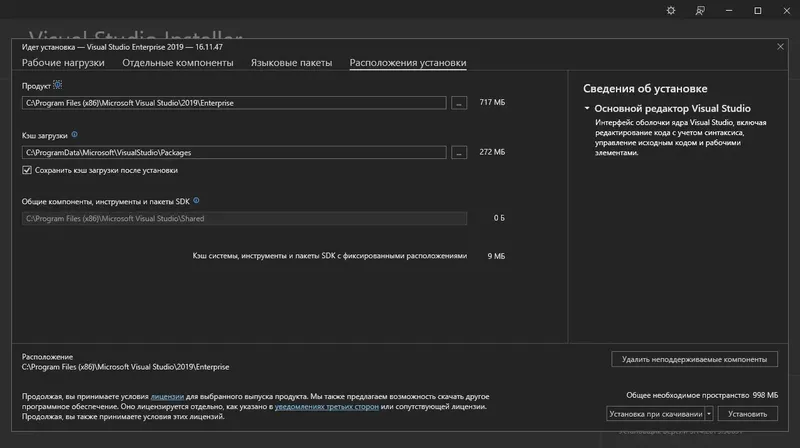800x448 pixels.
Task: Click the 0 Б shared components size
Action: 499,218
